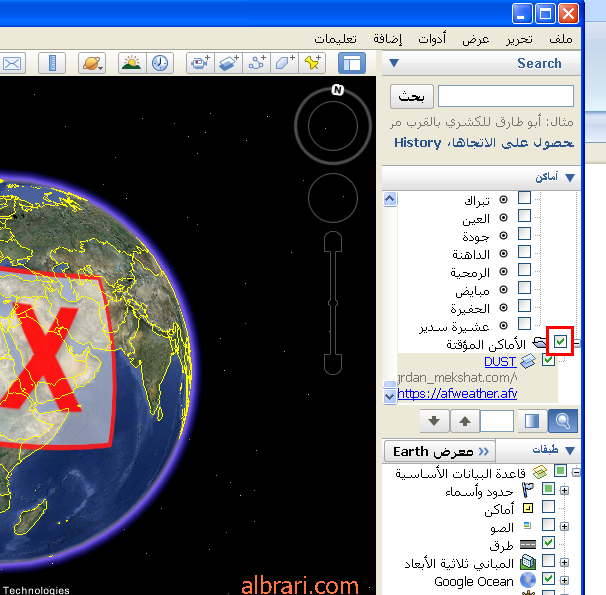606x595 pixels.
Task: Open the History link
Action: (x=417, y=143)
